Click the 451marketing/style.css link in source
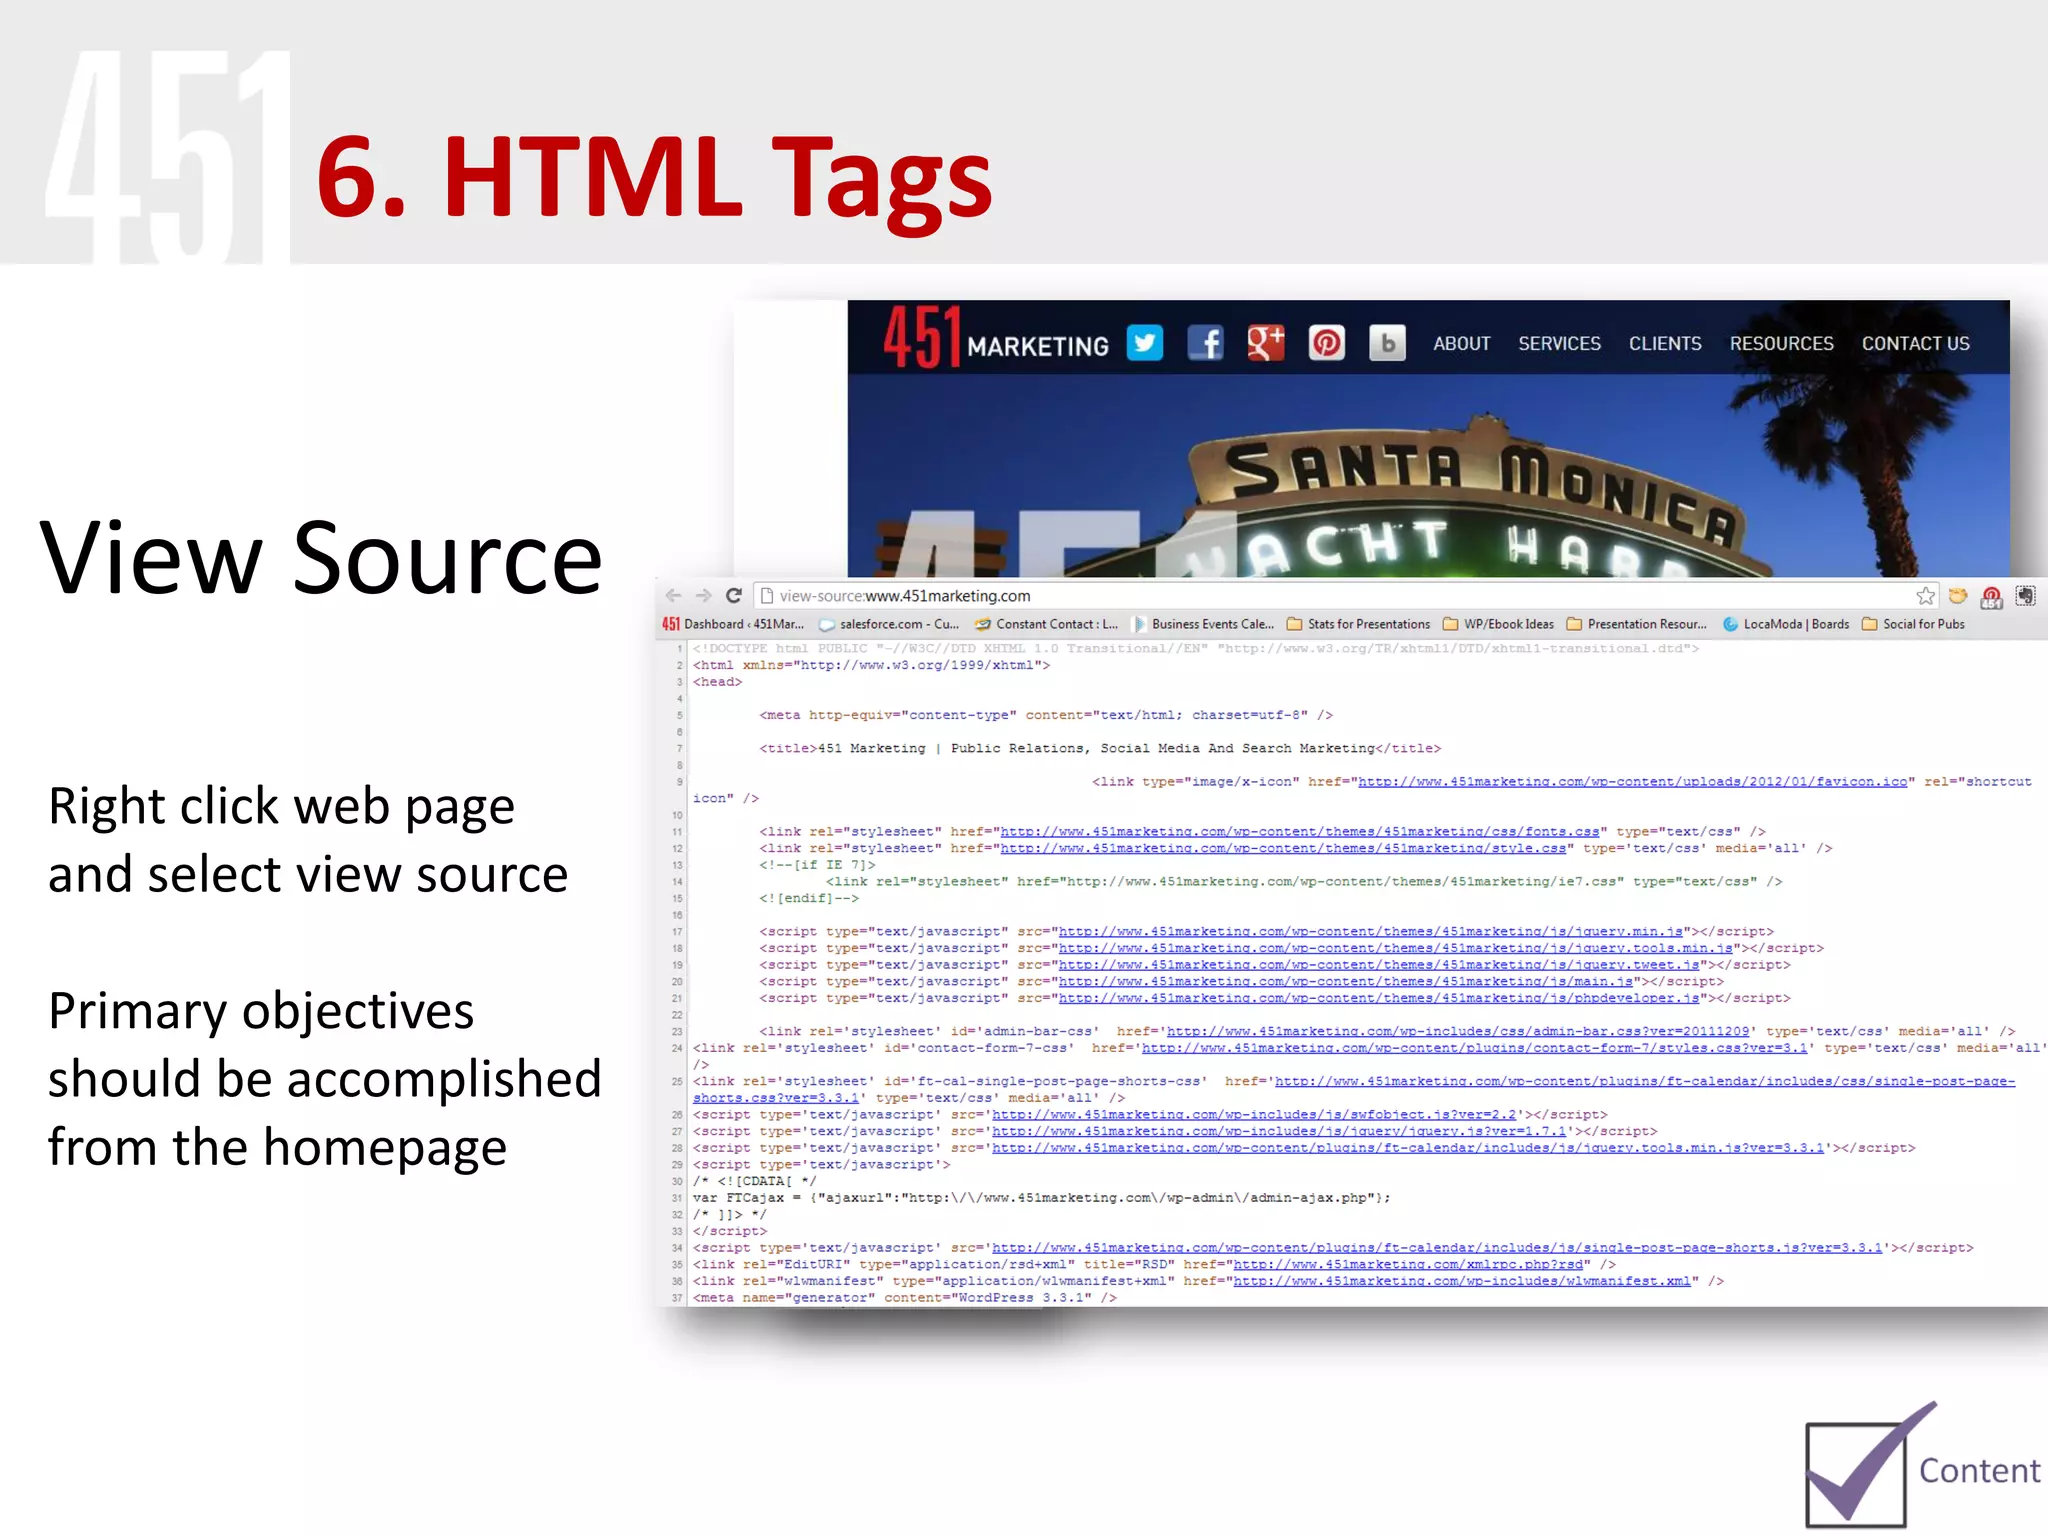Image resolution: width=2048 pixels, height=1536 pixels. coord(1283,849)
